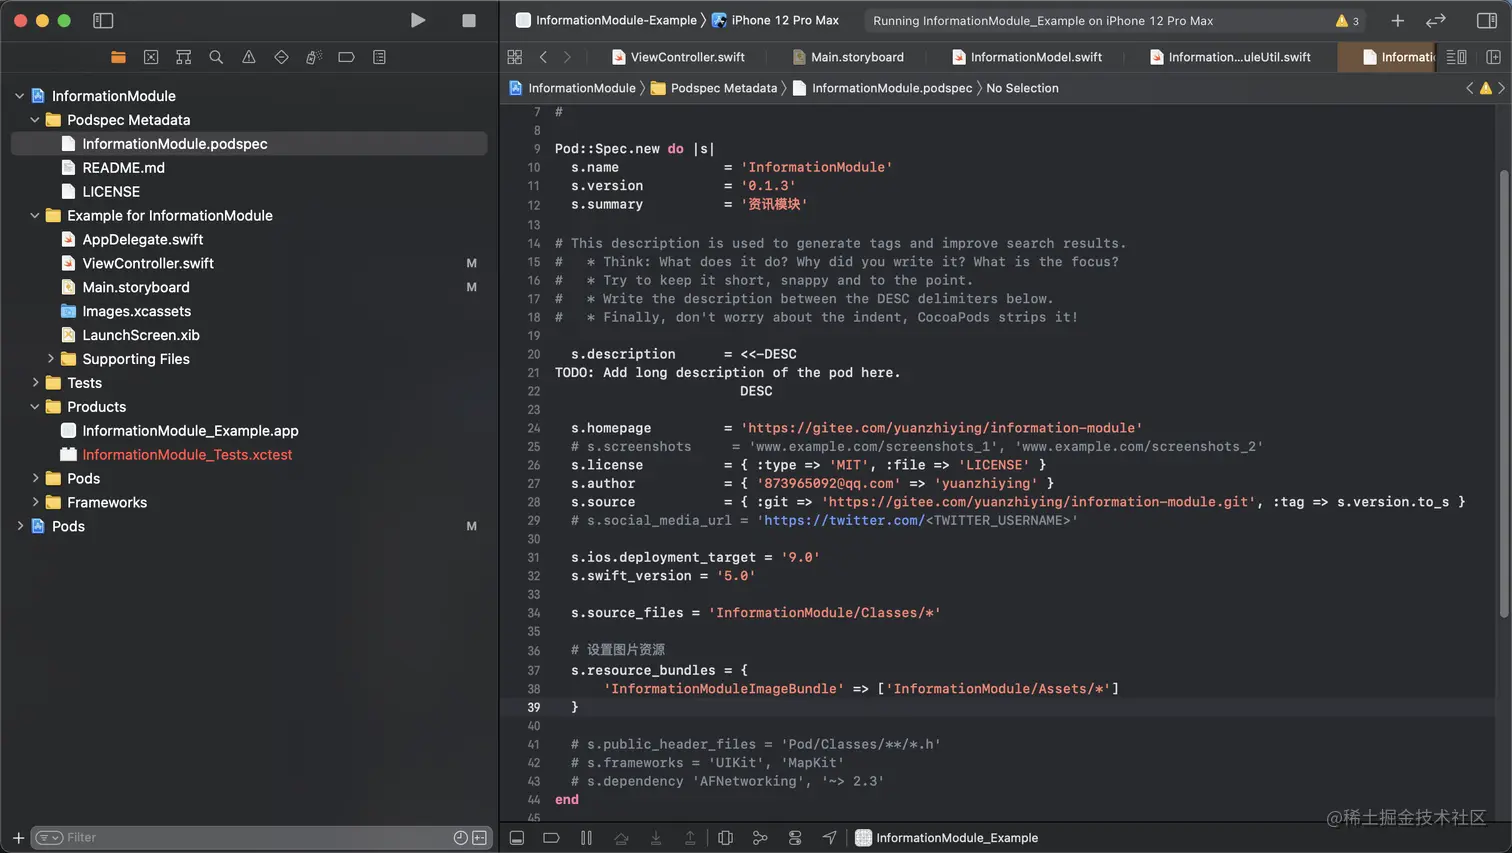Open the Issue navigator warning icon
The width and height of the screenshot is (1512, 853).
pyautogui.click(x=249, y=57)
